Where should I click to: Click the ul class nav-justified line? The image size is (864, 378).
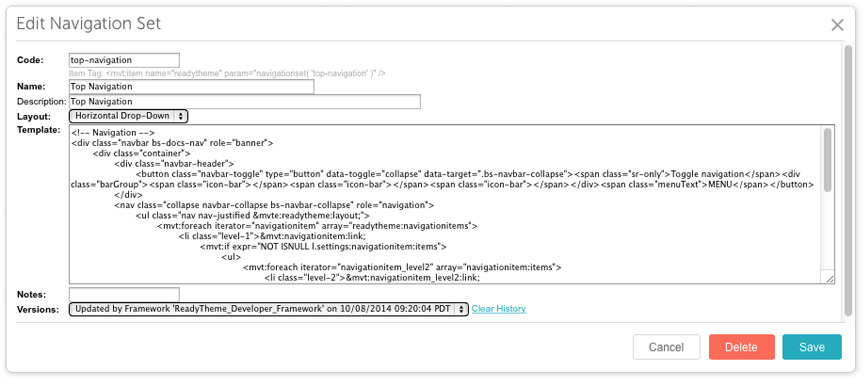point(252,216)
